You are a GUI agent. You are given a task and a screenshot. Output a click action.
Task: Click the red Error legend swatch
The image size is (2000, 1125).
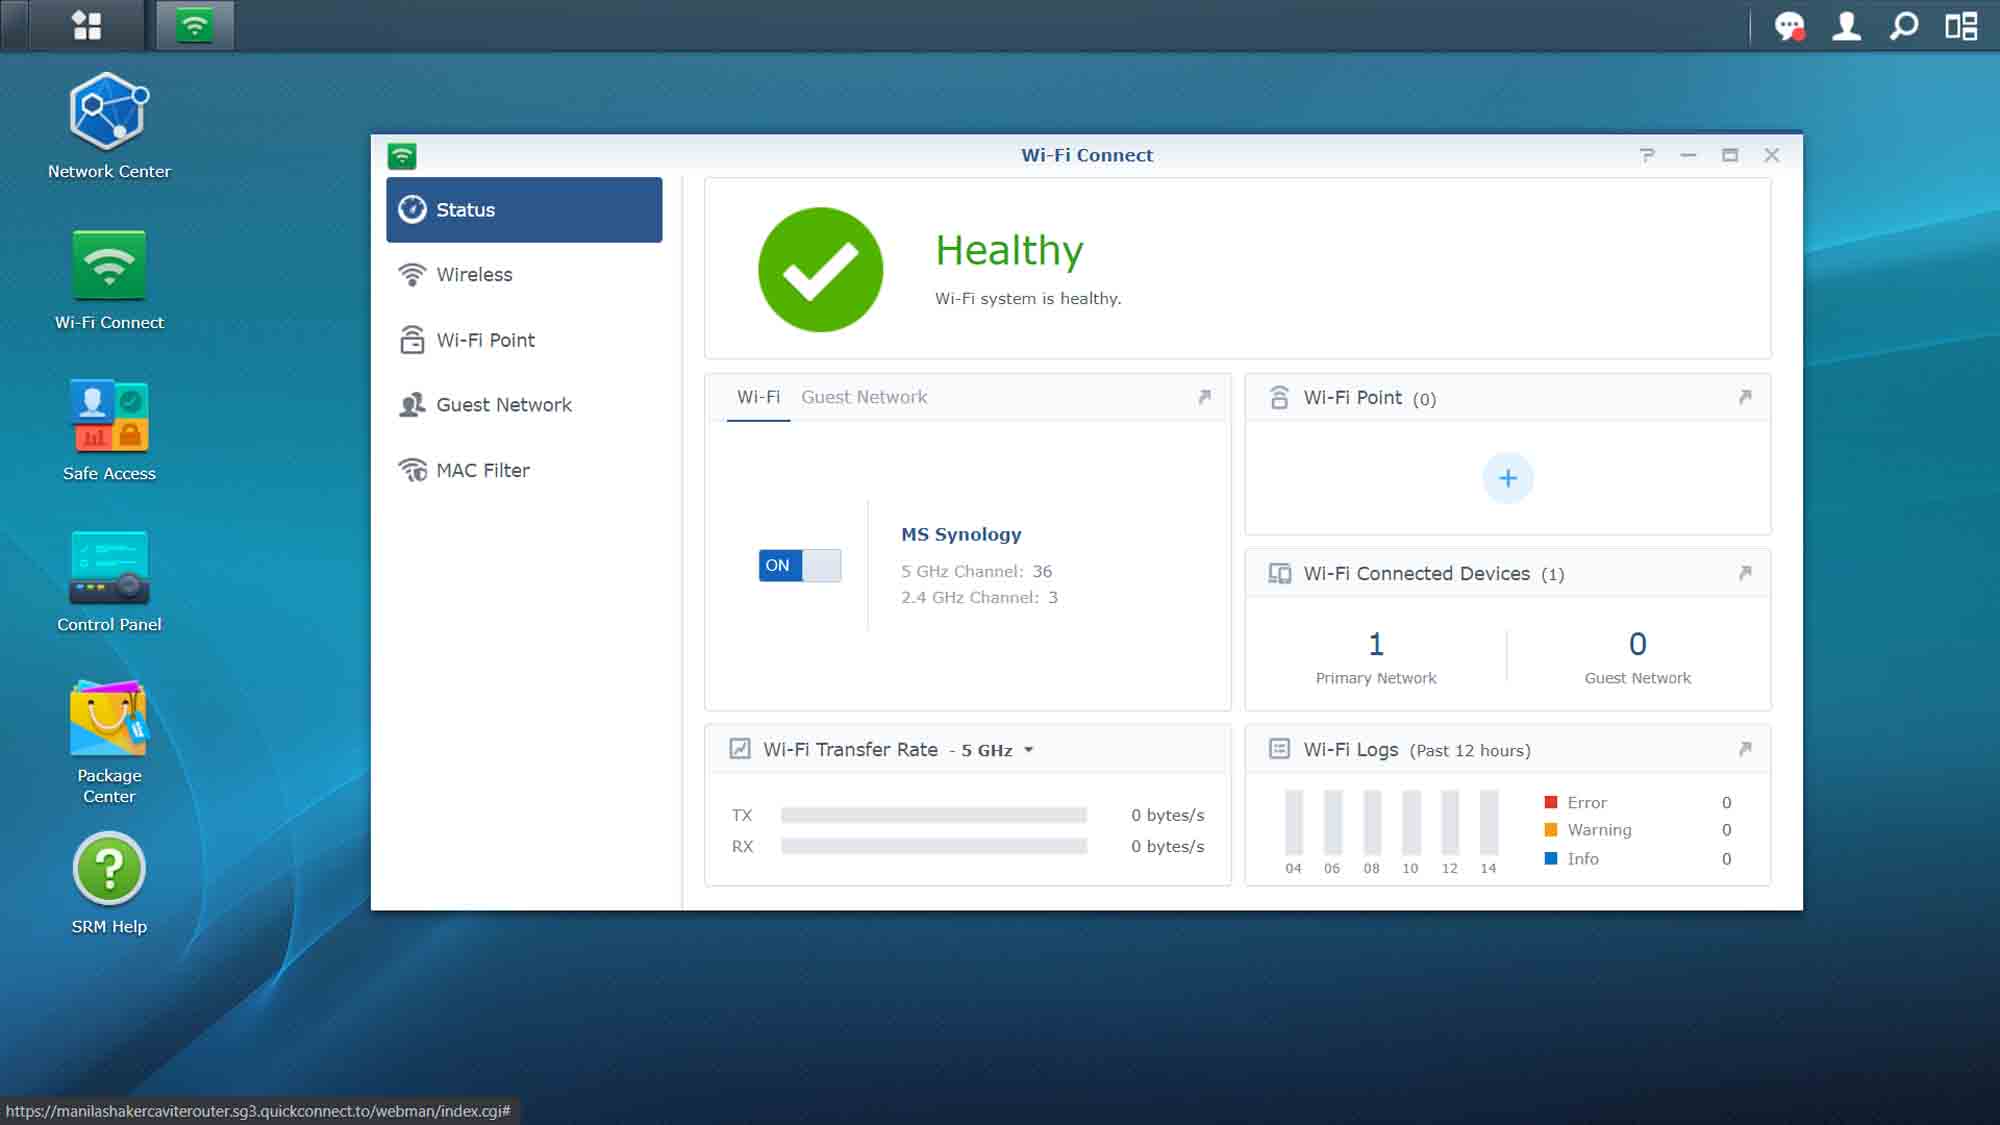point(1551,802)
